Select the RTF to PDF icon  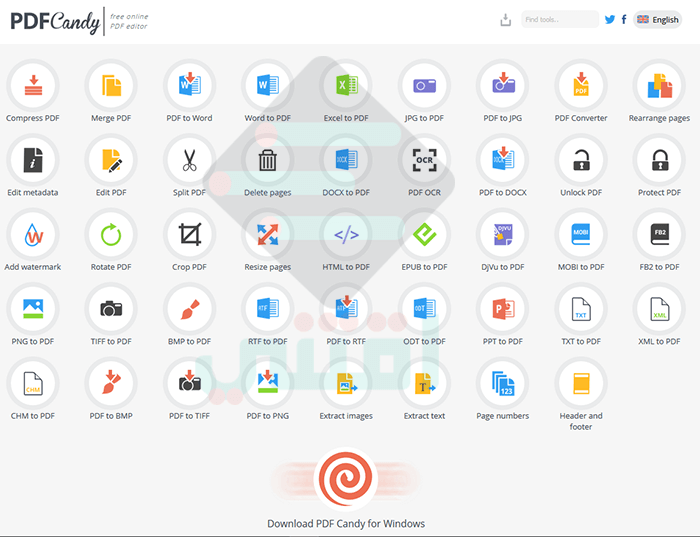click(x=268, y=308)
